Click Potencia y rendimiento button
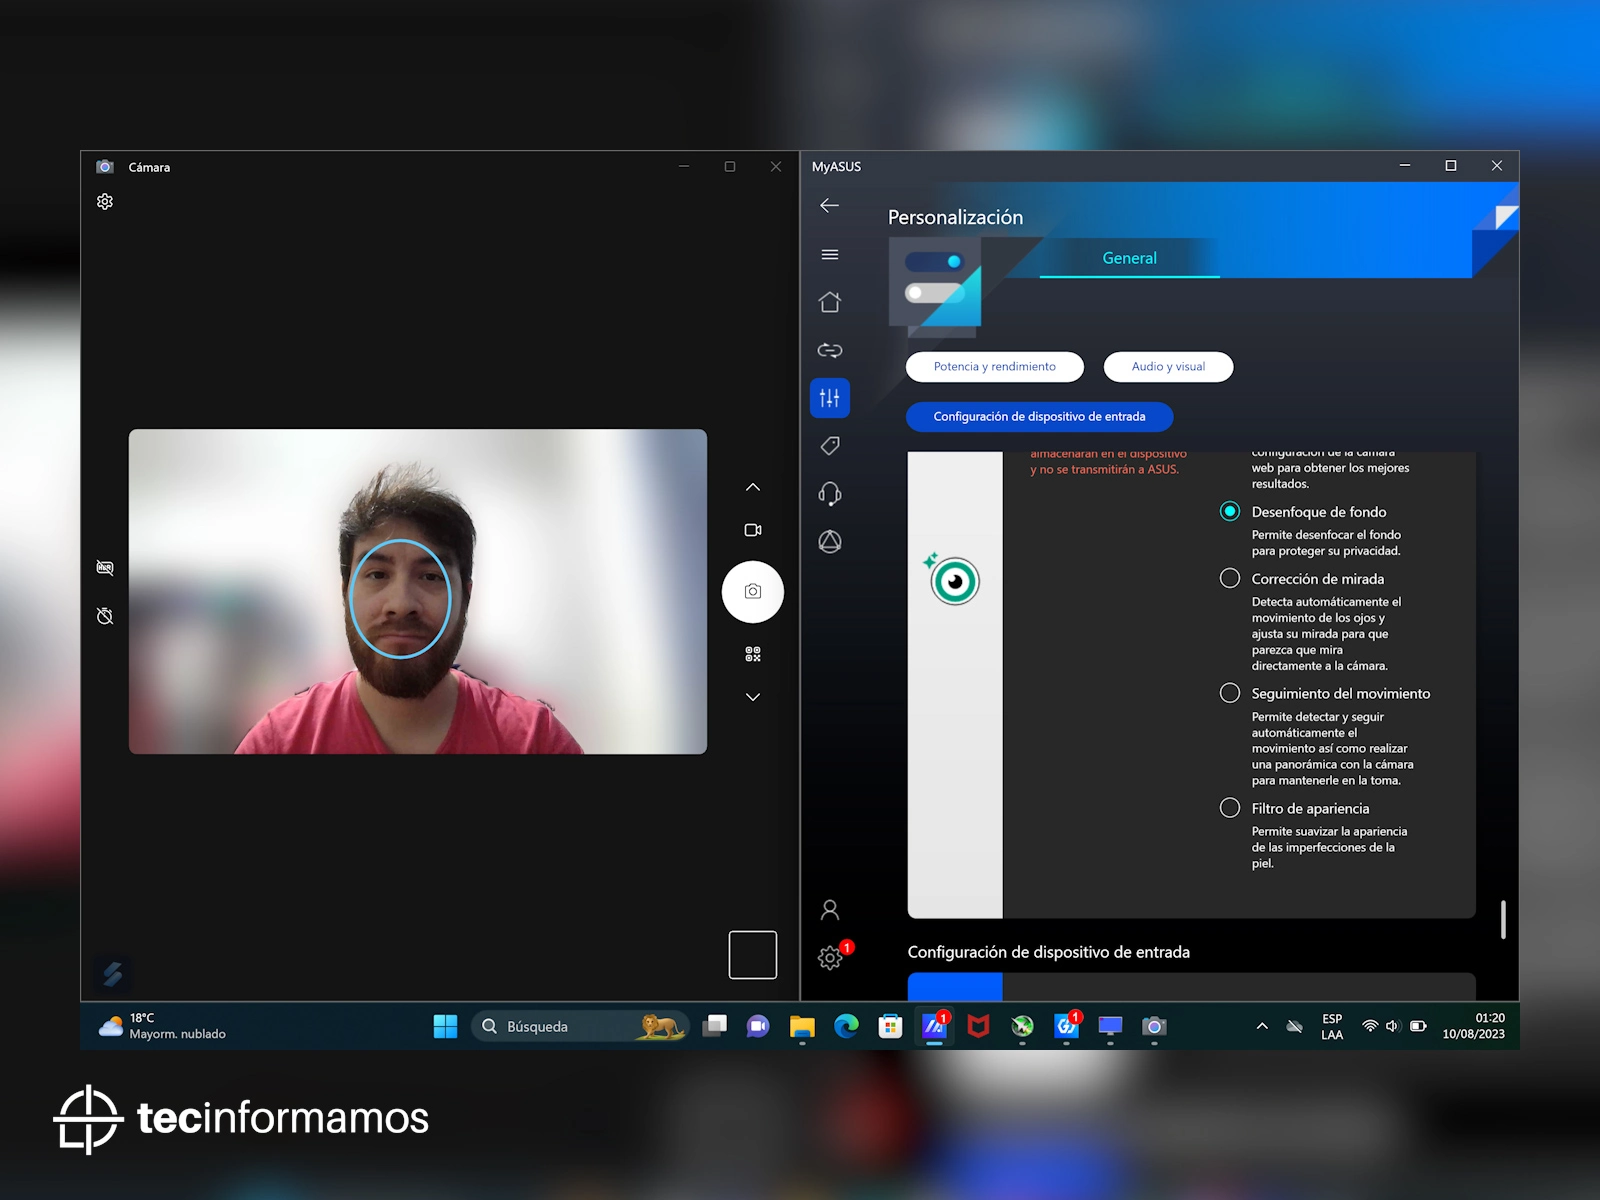Image resolution: width=1600 pixels, height=1200 pixels. coord(994,367)
